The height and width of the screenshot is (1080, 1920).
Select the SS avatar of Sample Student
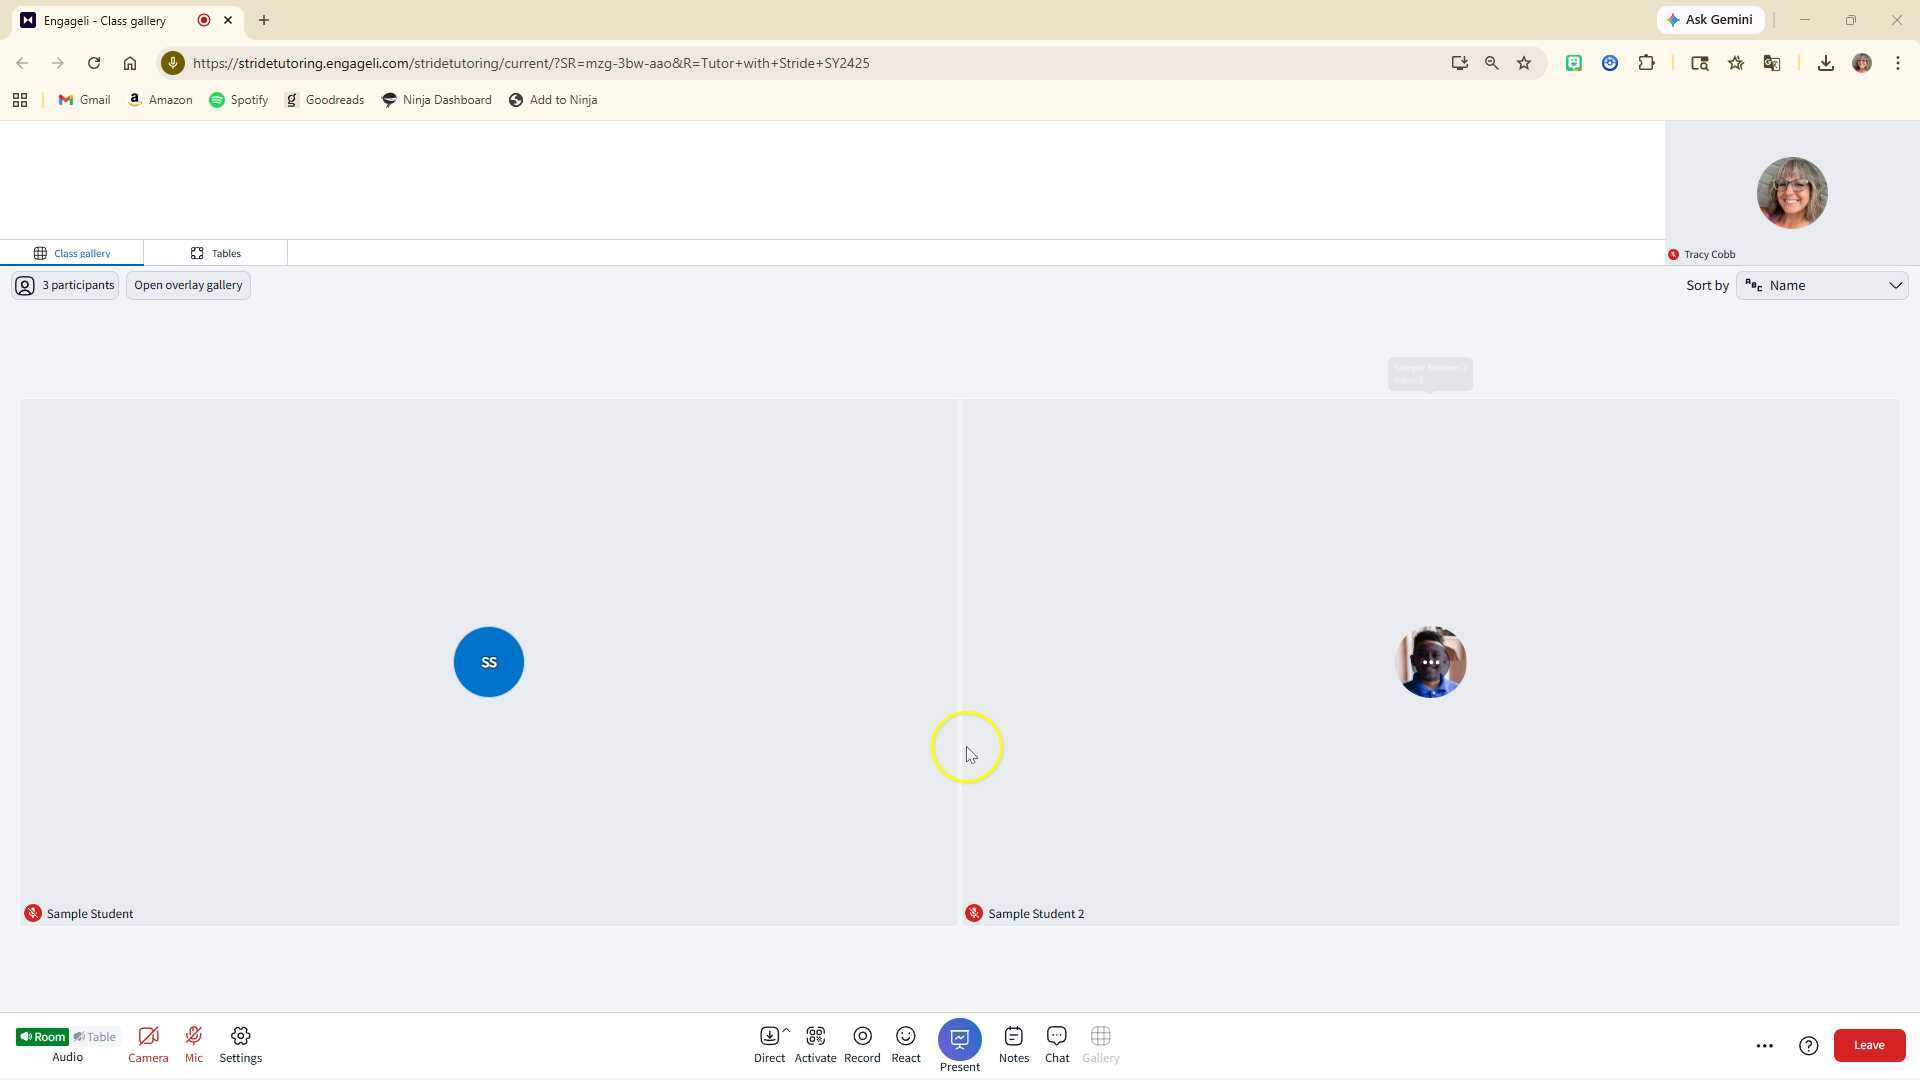(x=489, y=662)
